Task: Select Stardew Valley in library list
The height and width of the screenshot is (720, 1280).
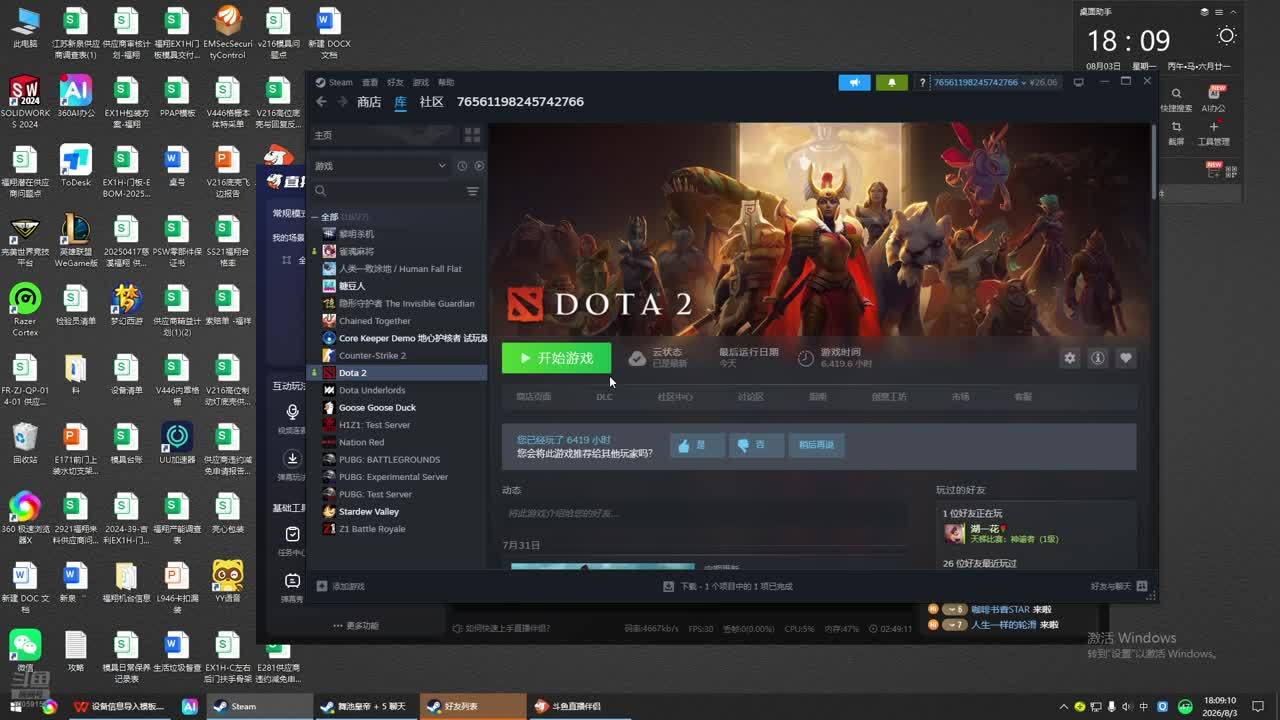Action: pos(399,512)
